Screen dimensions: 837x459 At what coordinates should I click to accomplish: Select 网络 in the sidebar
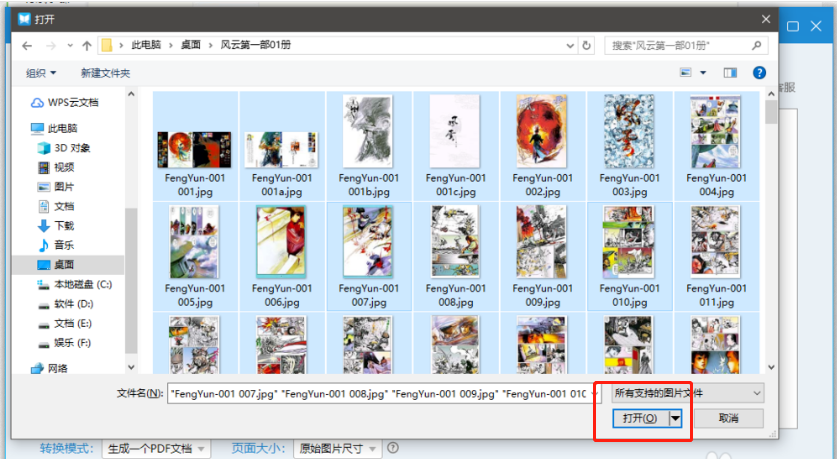coord(50,368)
